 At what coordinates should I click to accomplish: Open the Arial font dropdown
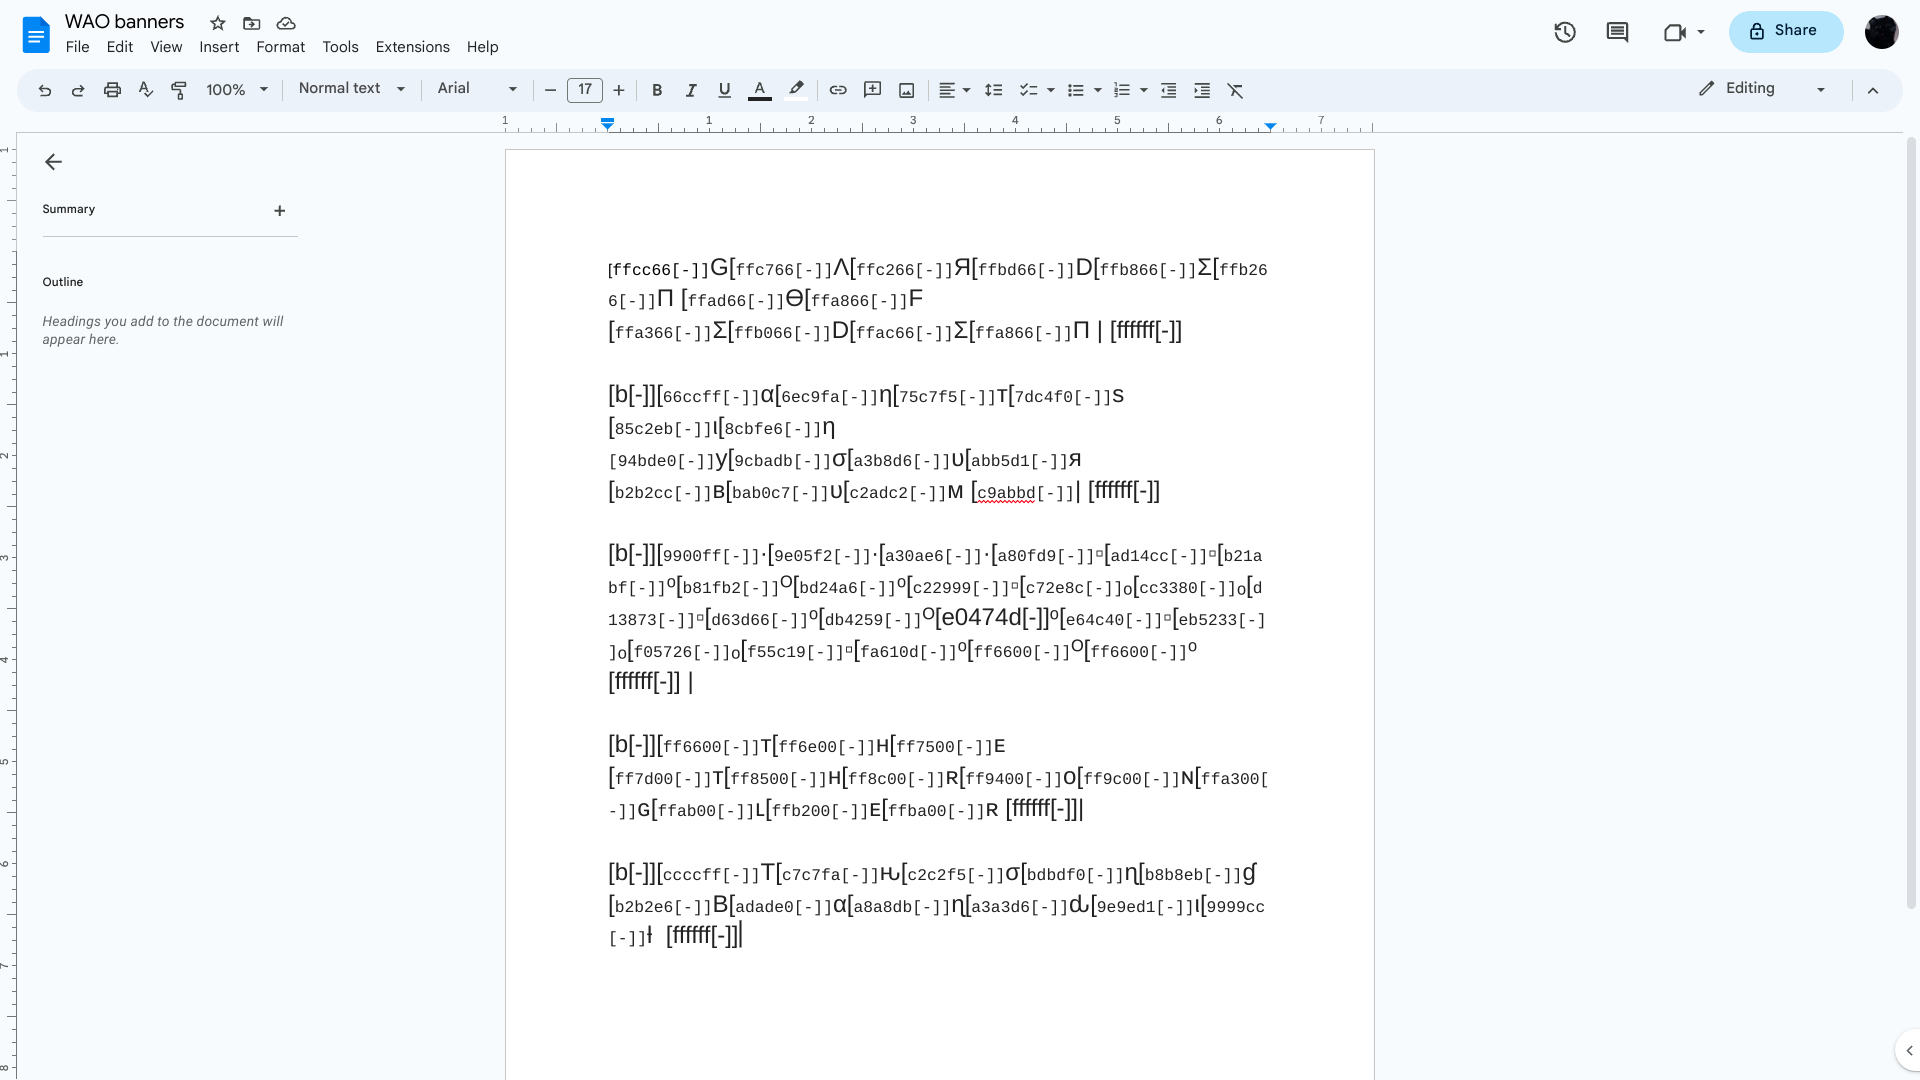477,89
